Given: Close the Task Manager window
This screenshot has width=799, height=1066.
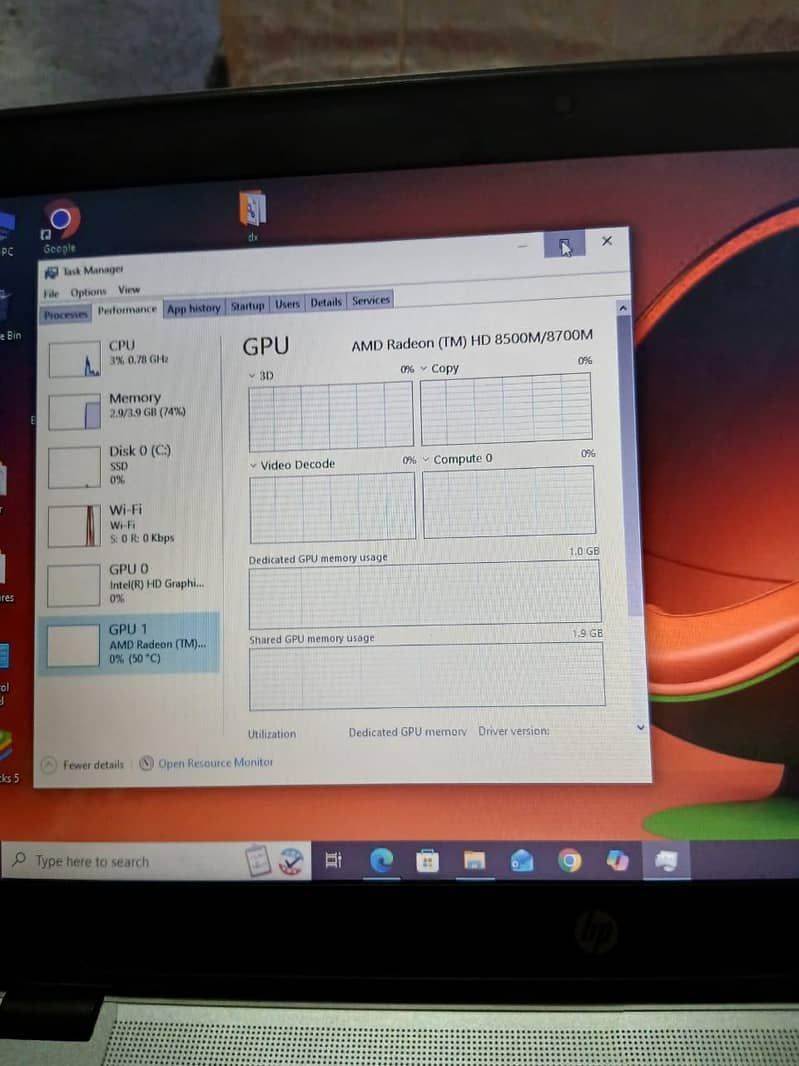Looking at the screenshot, I should (607, 241).
